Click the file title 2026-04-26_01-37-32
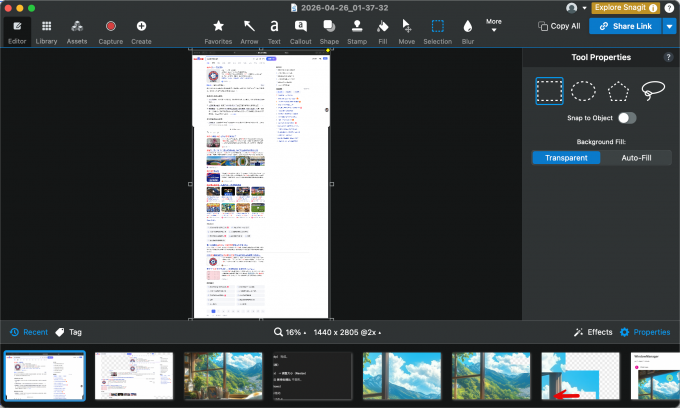 (344, 8)
